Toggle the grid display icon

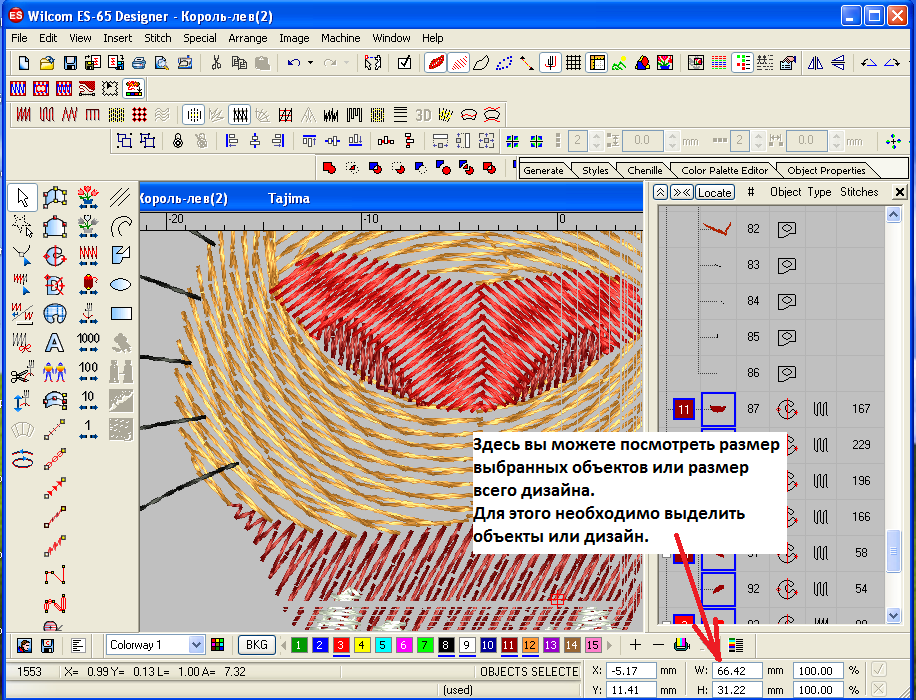point(573,62)
